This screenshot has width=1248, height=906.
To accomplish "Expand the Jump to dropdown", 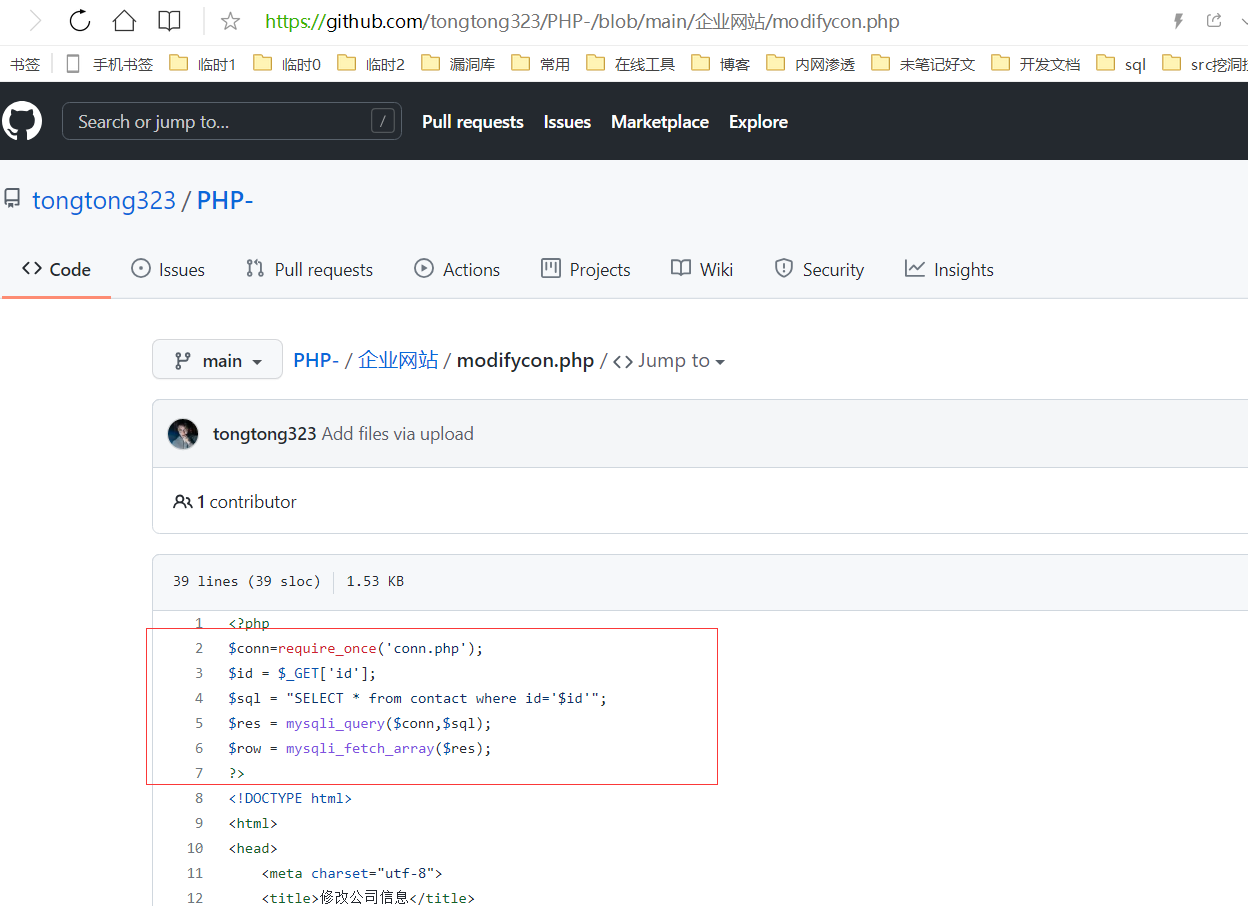I will tap(669, 361).
